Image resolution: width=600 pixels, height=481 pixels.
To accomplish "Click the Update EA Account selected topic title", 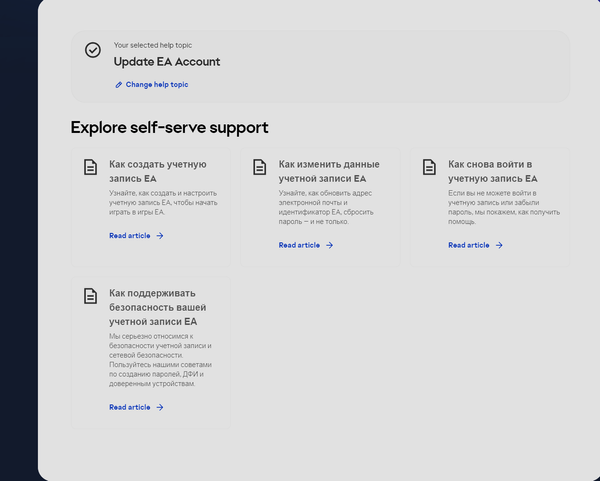I will [x=167, y=62].
